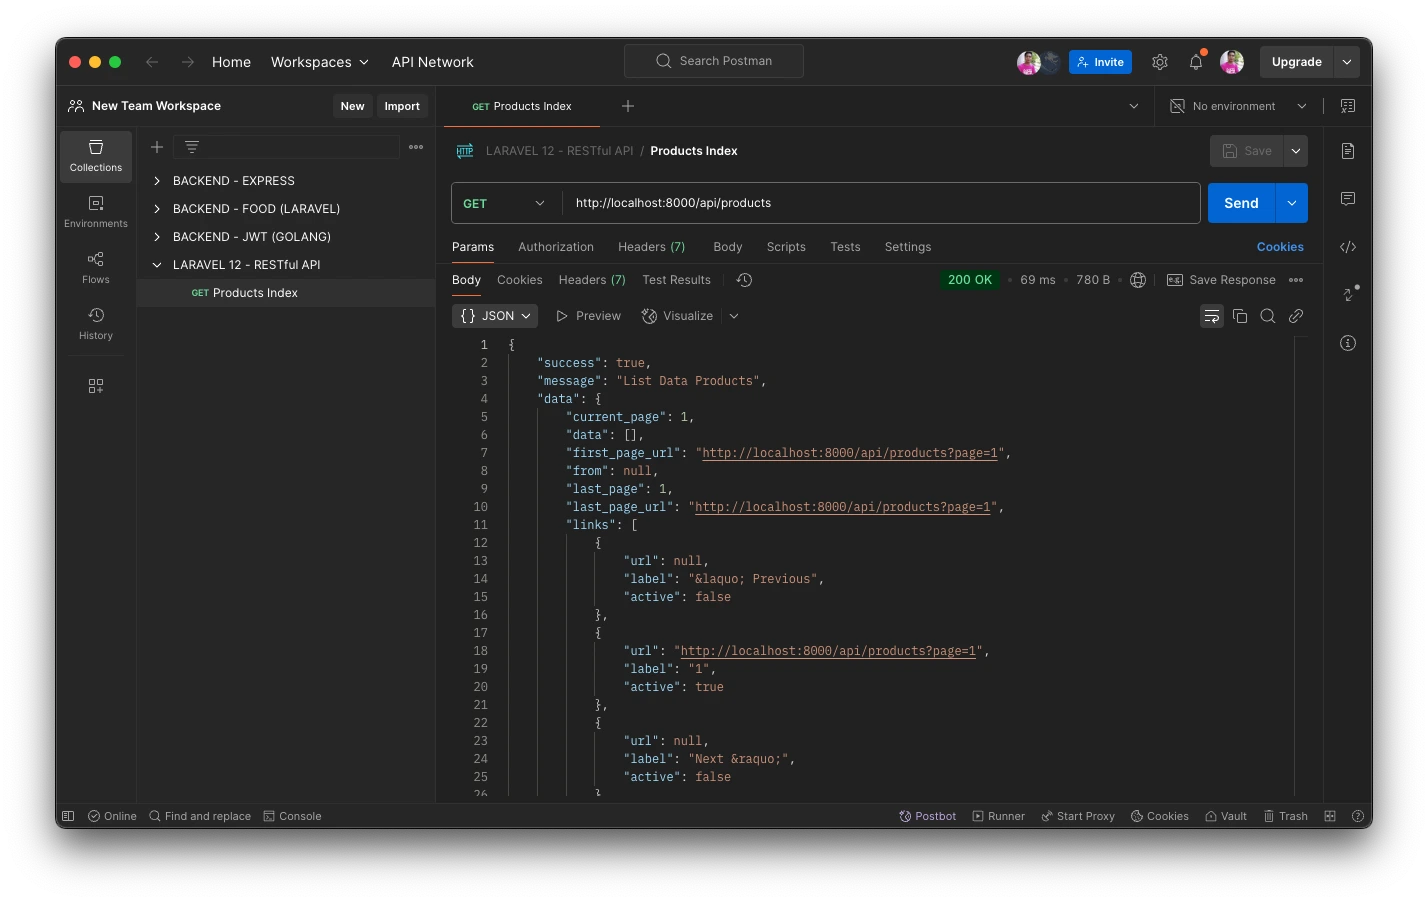Image resolution: width=1428 pixels, height=902 pixels.
Task: Open the Cookies link beside Params
Action: tap(1280, 247)
